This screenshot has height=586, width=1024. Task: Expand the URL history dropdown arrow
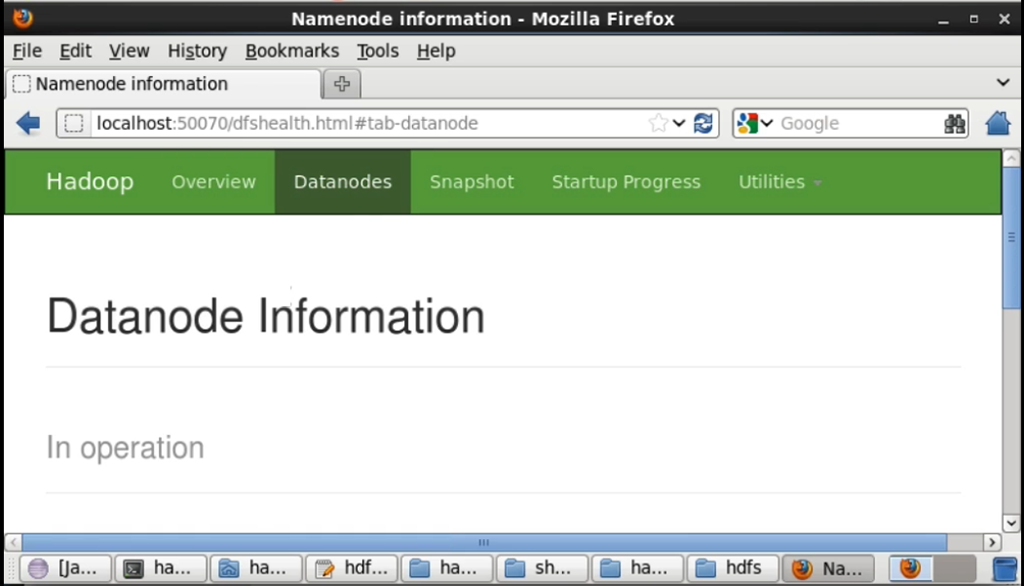[679, 123]
